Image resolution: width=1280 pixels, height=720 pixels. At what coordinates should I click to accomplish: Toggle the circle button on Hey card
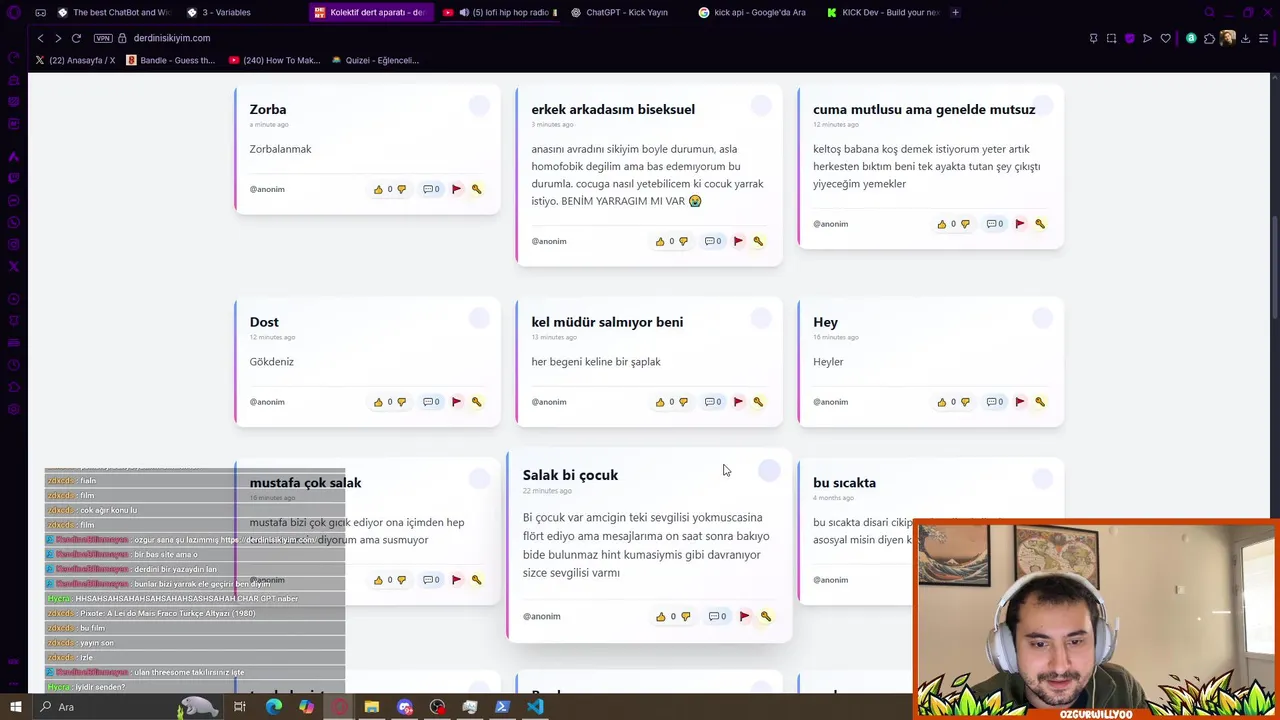pyautogui.click(x=1042, y=318)
